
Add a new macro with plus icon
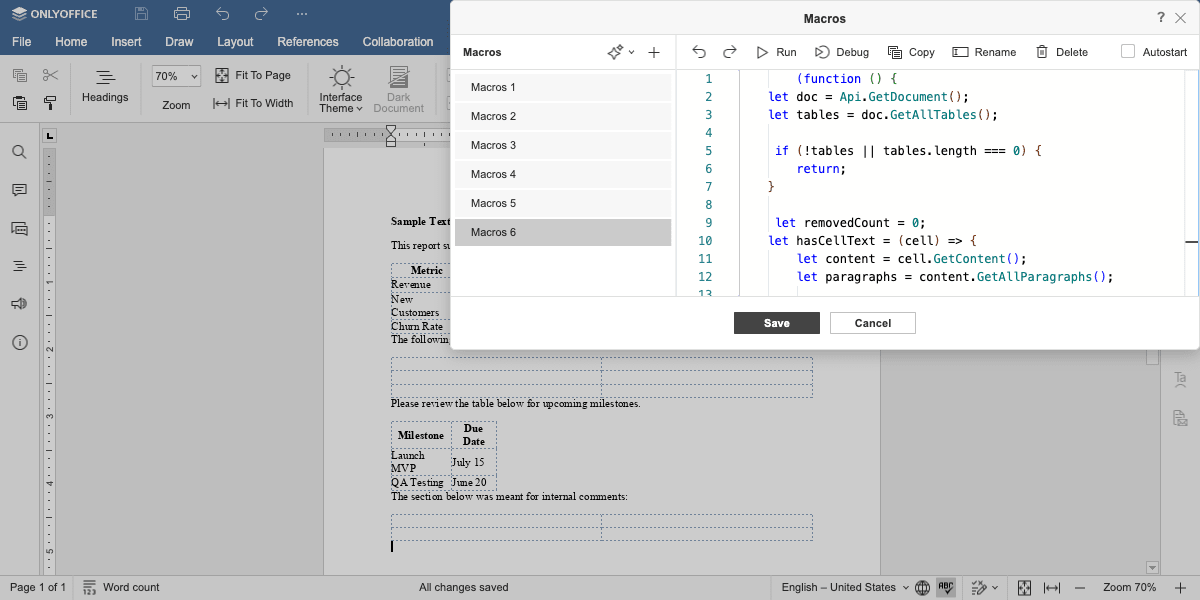pyautogui.click(x=654, y=52)
